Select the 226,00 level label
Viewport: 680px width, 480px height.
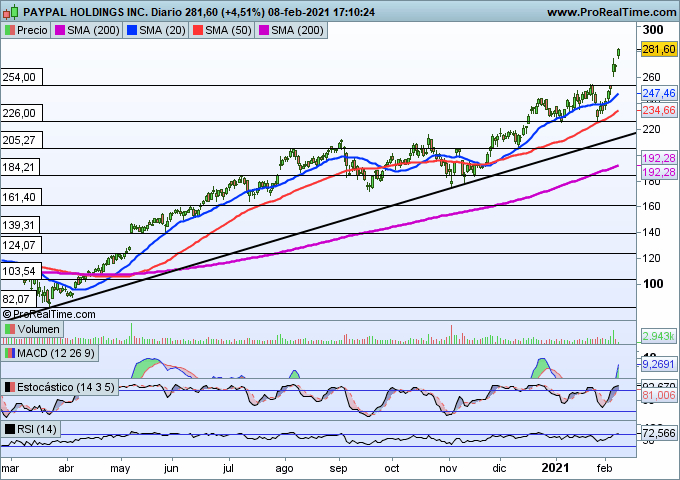[x=21, y=113]
